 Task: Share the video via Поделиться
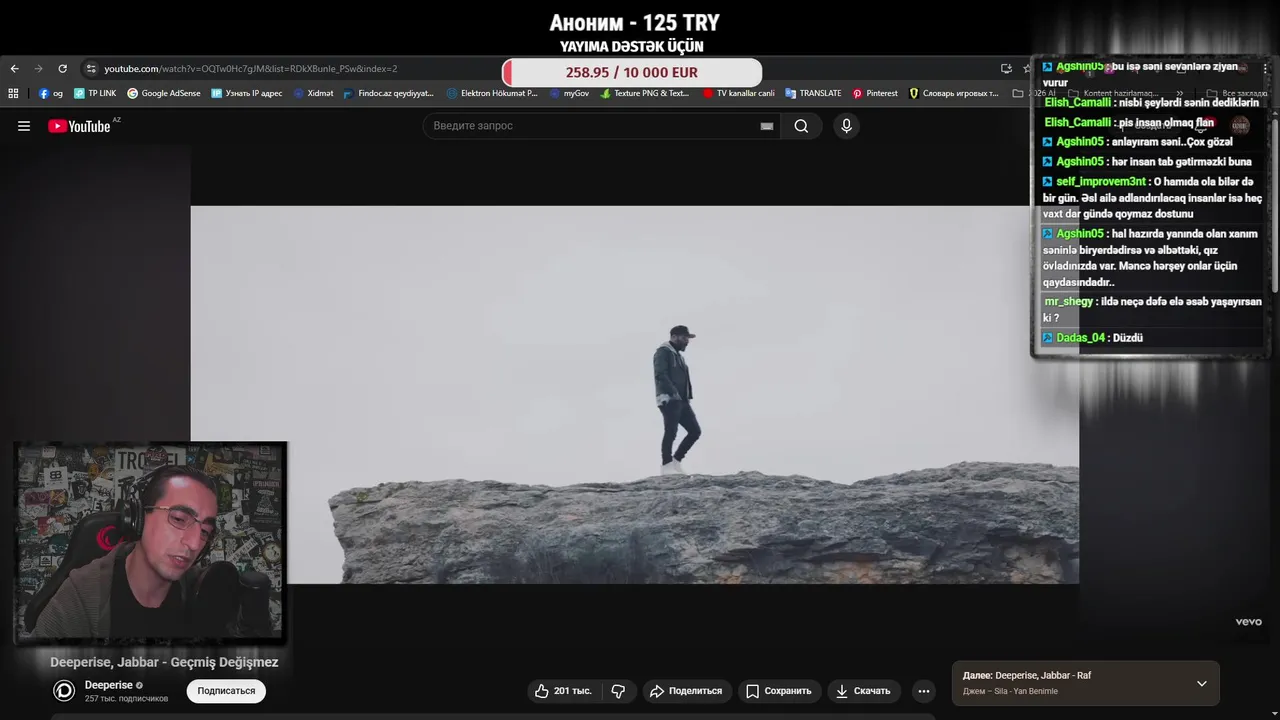685,691
